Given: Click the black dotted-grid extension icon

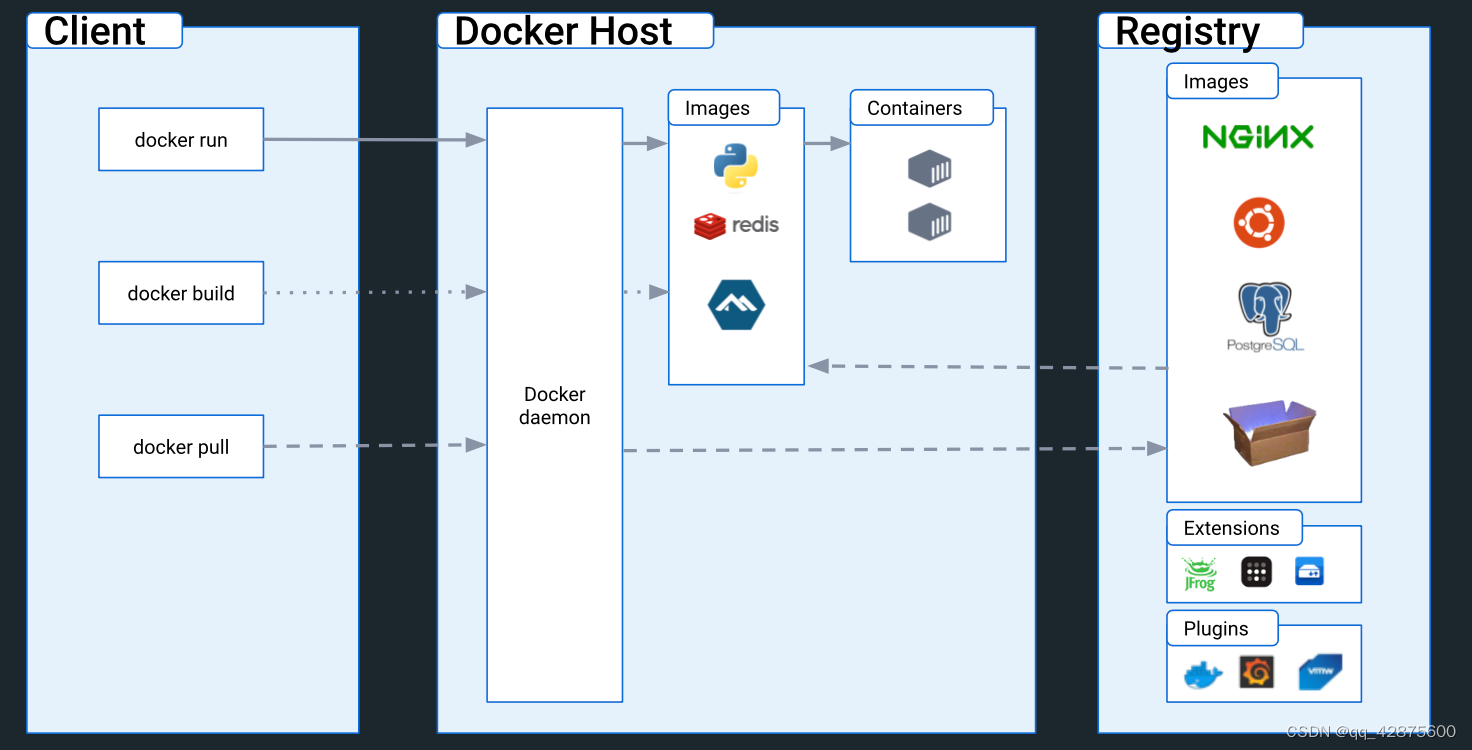Looking at the screenshot, I should pyautogui.click(x=1257, y=572).
